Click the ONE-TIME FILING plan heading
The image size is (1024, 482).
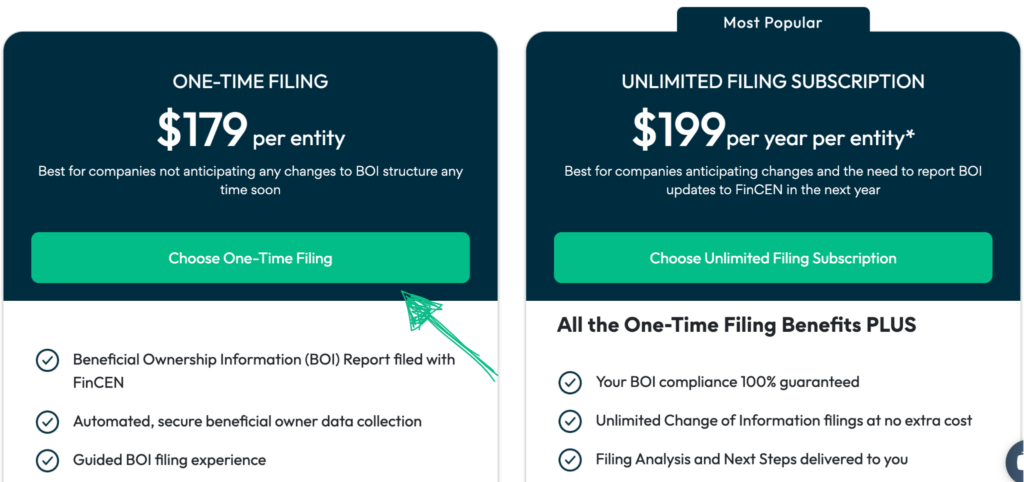click(x=250, y=82)
